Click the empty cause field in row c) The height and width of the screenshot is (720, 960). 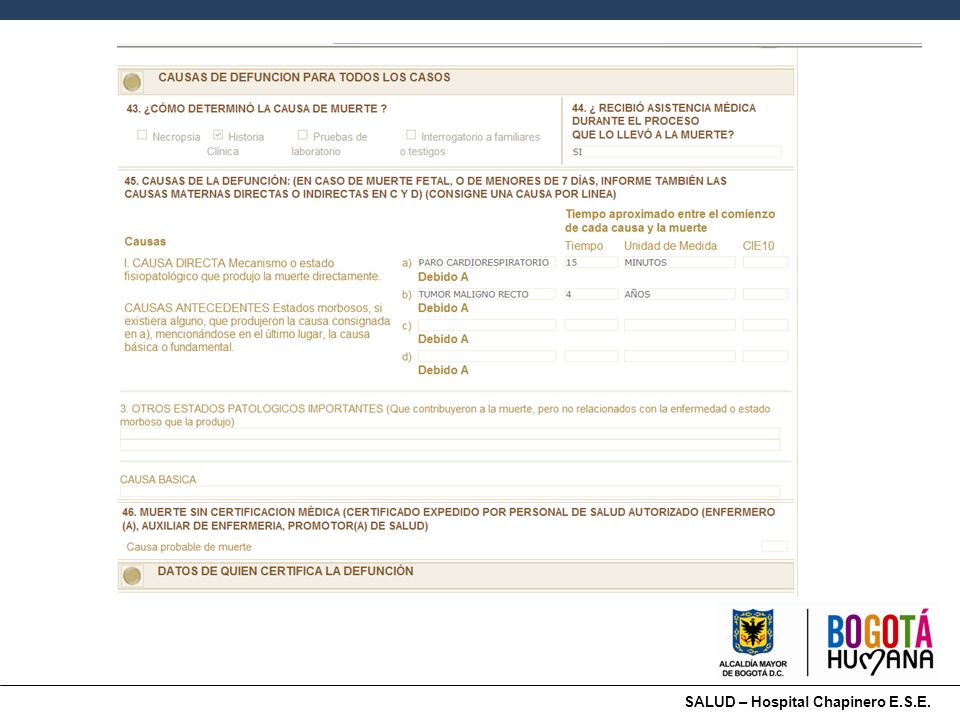486,325
